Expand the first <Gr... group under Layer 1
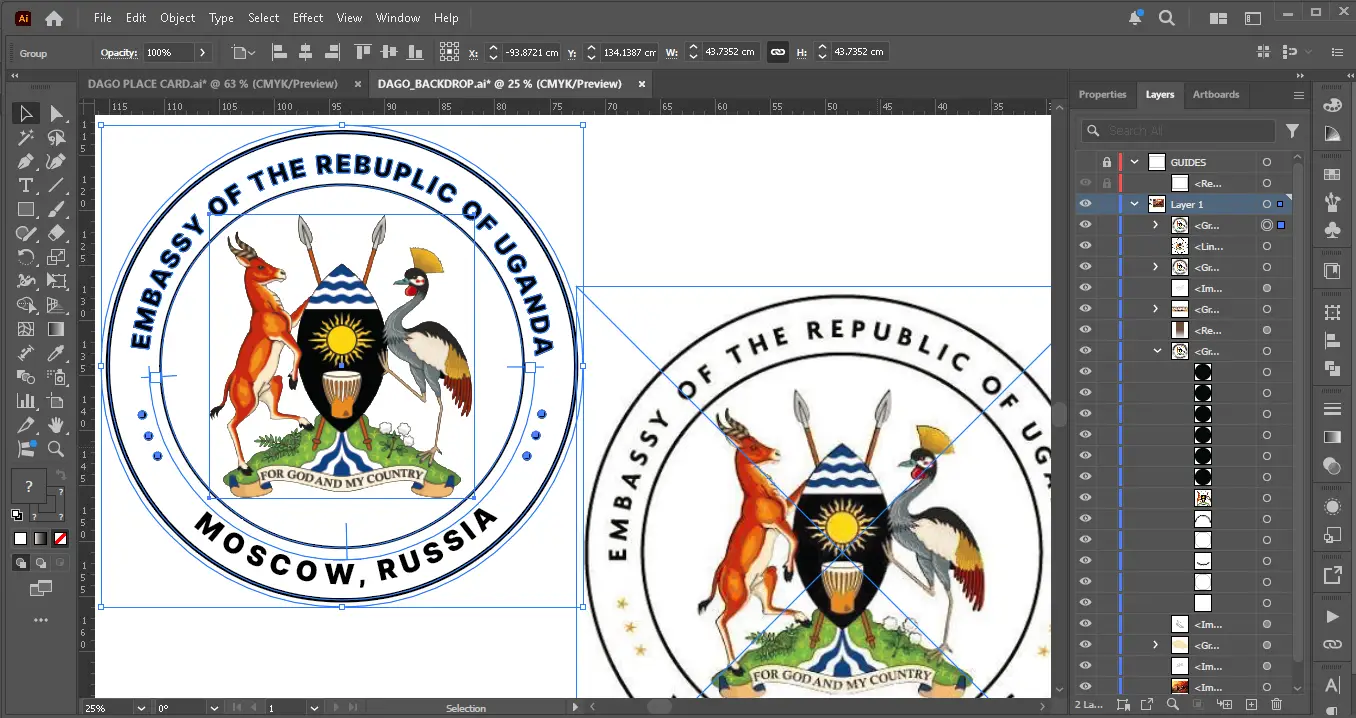The height and width of the screenshot is (718, 1356). [x=1156, y=225]
